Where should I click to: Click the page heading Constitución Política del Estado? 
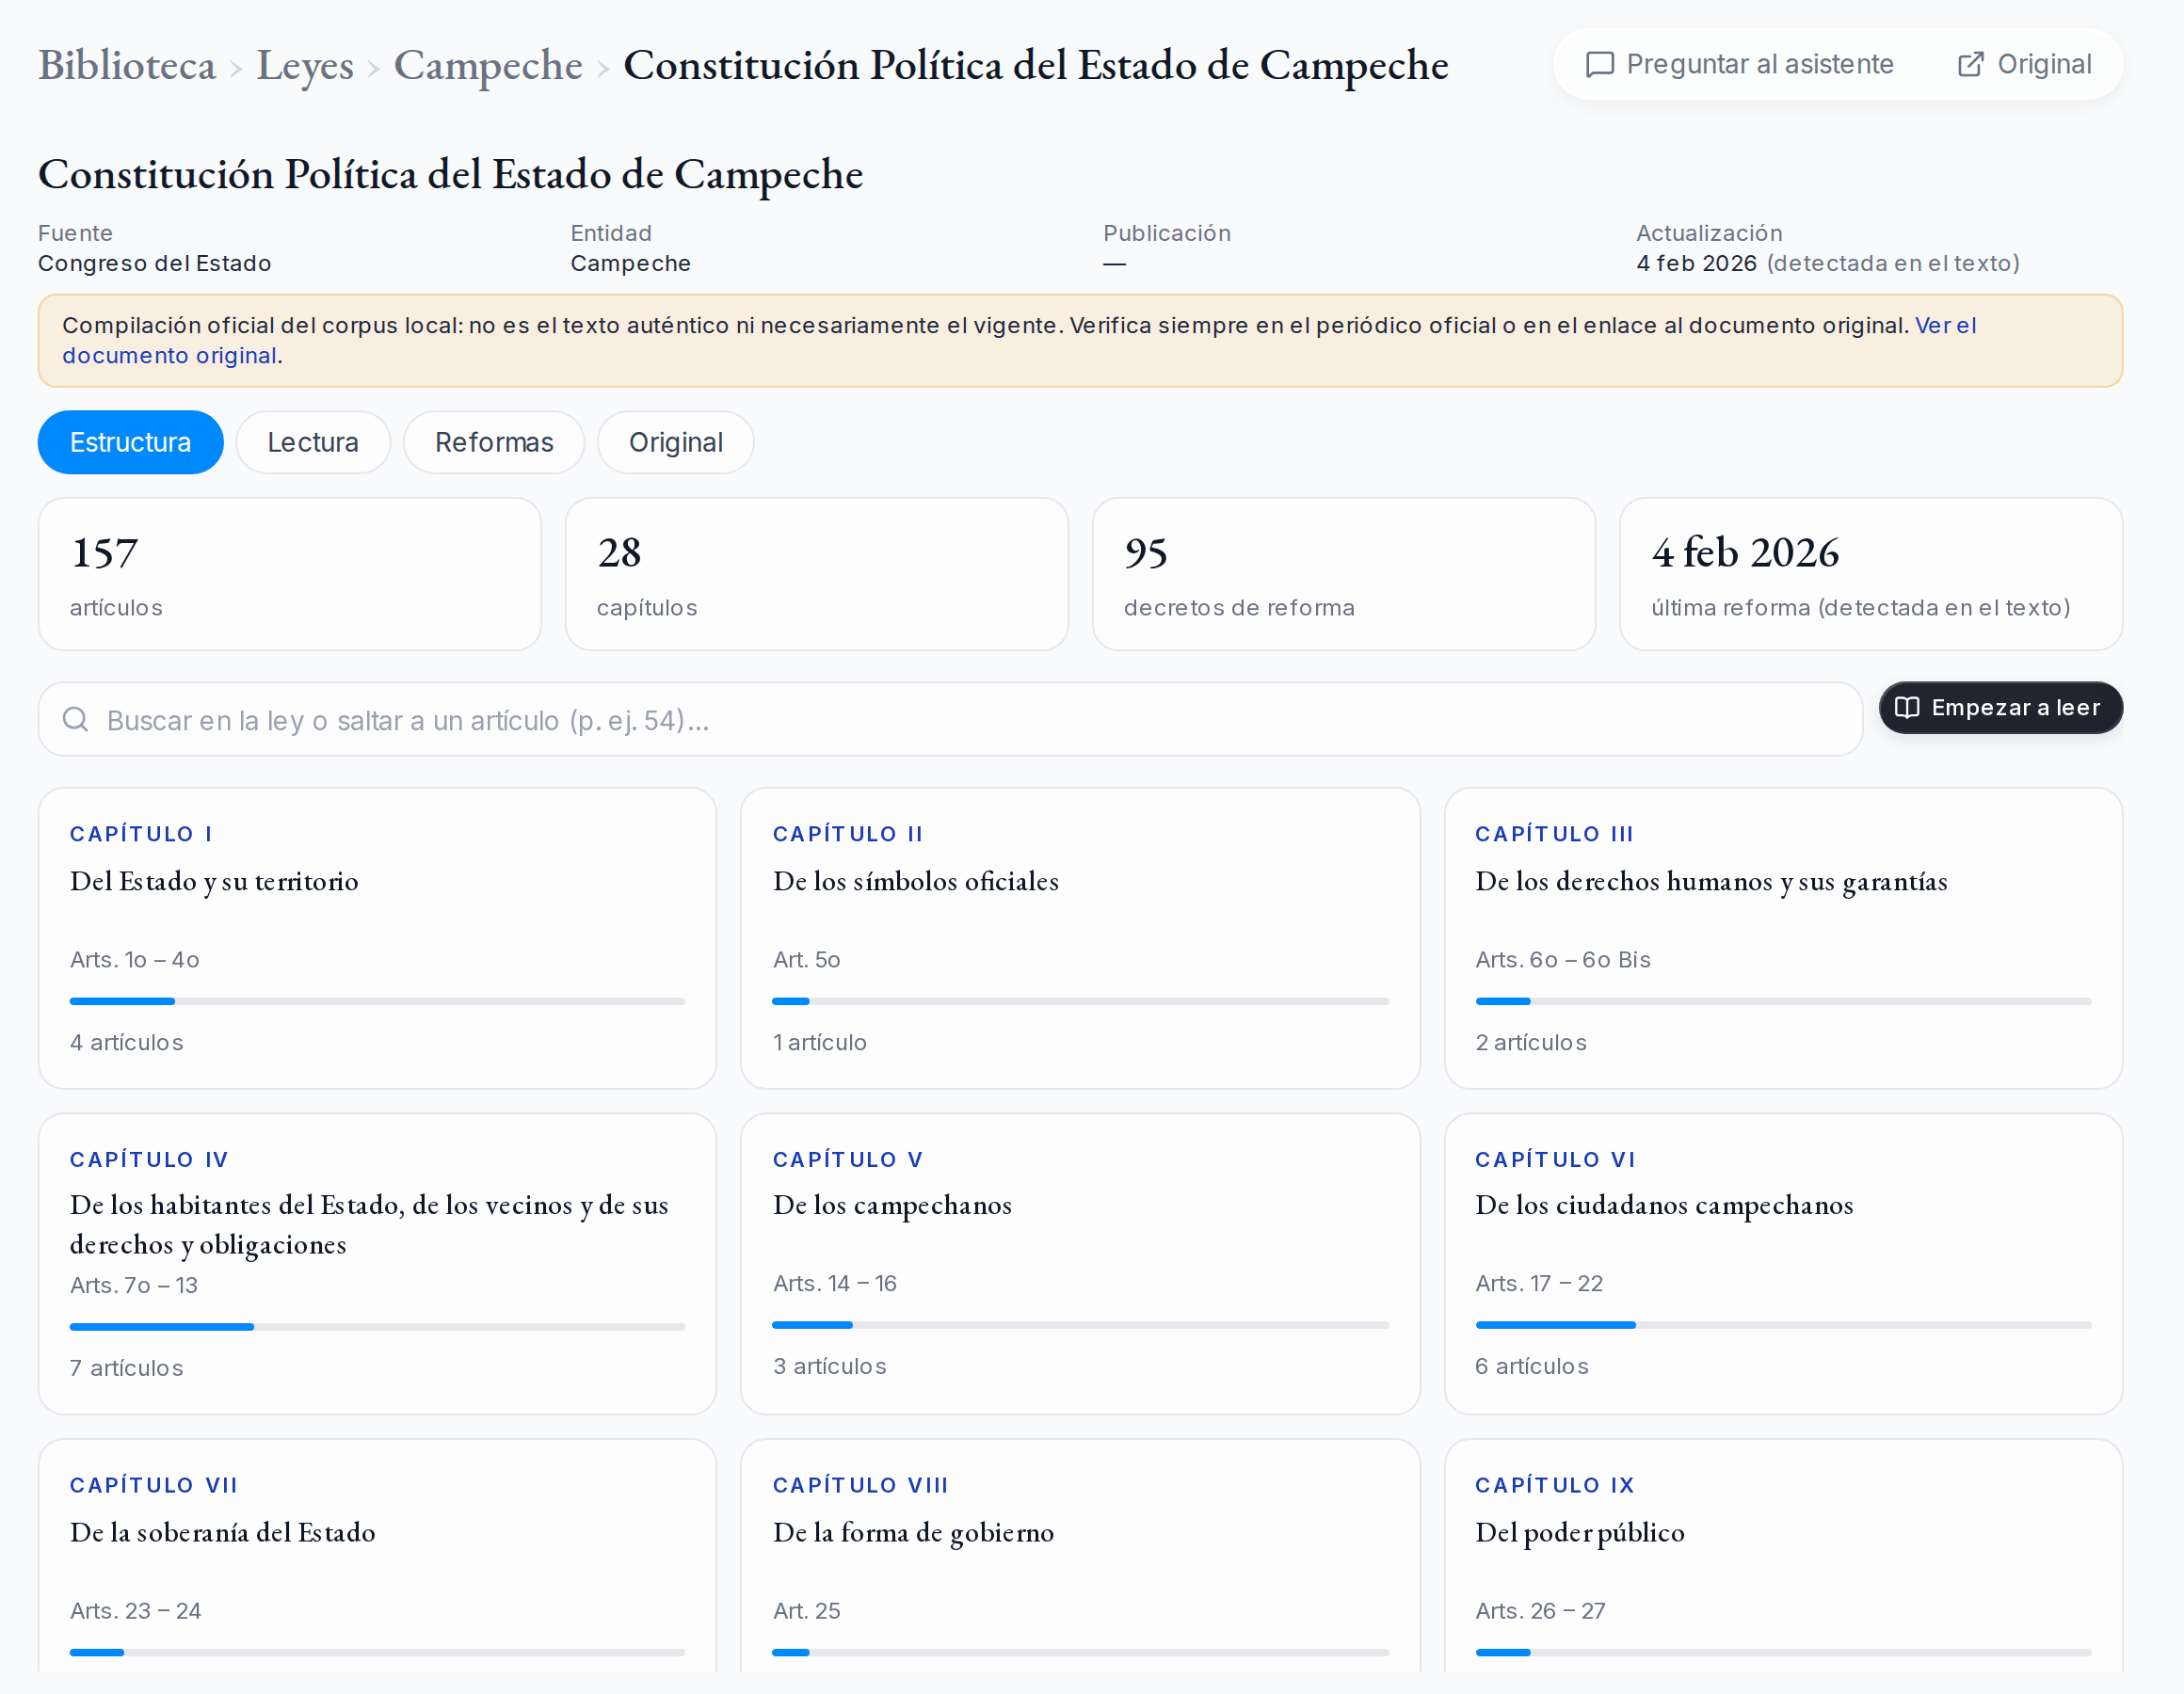pos(450,174)
